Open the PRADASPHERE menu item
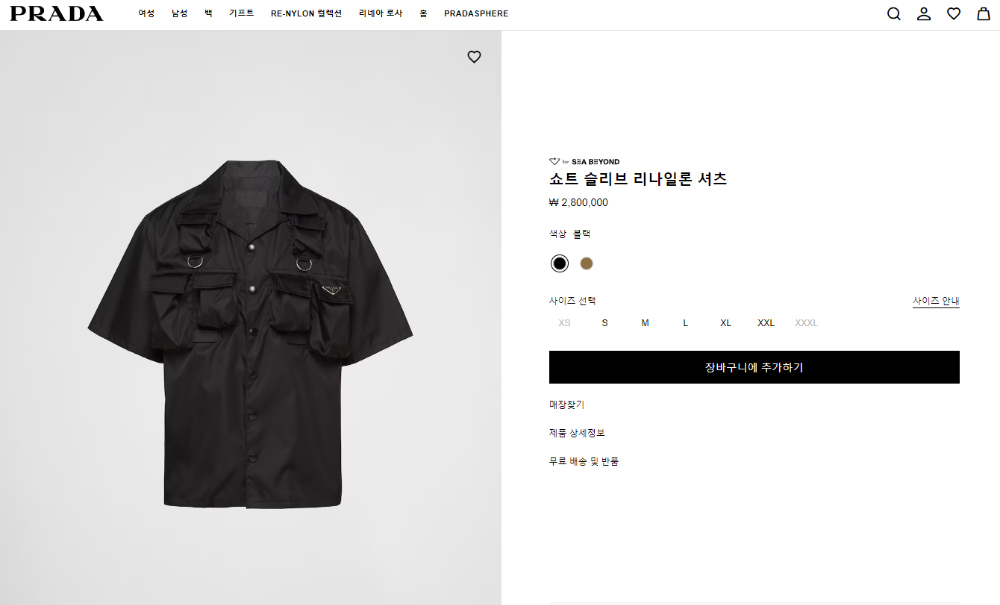Viewport: 1000px width, 605px height. tap(476, 14)
